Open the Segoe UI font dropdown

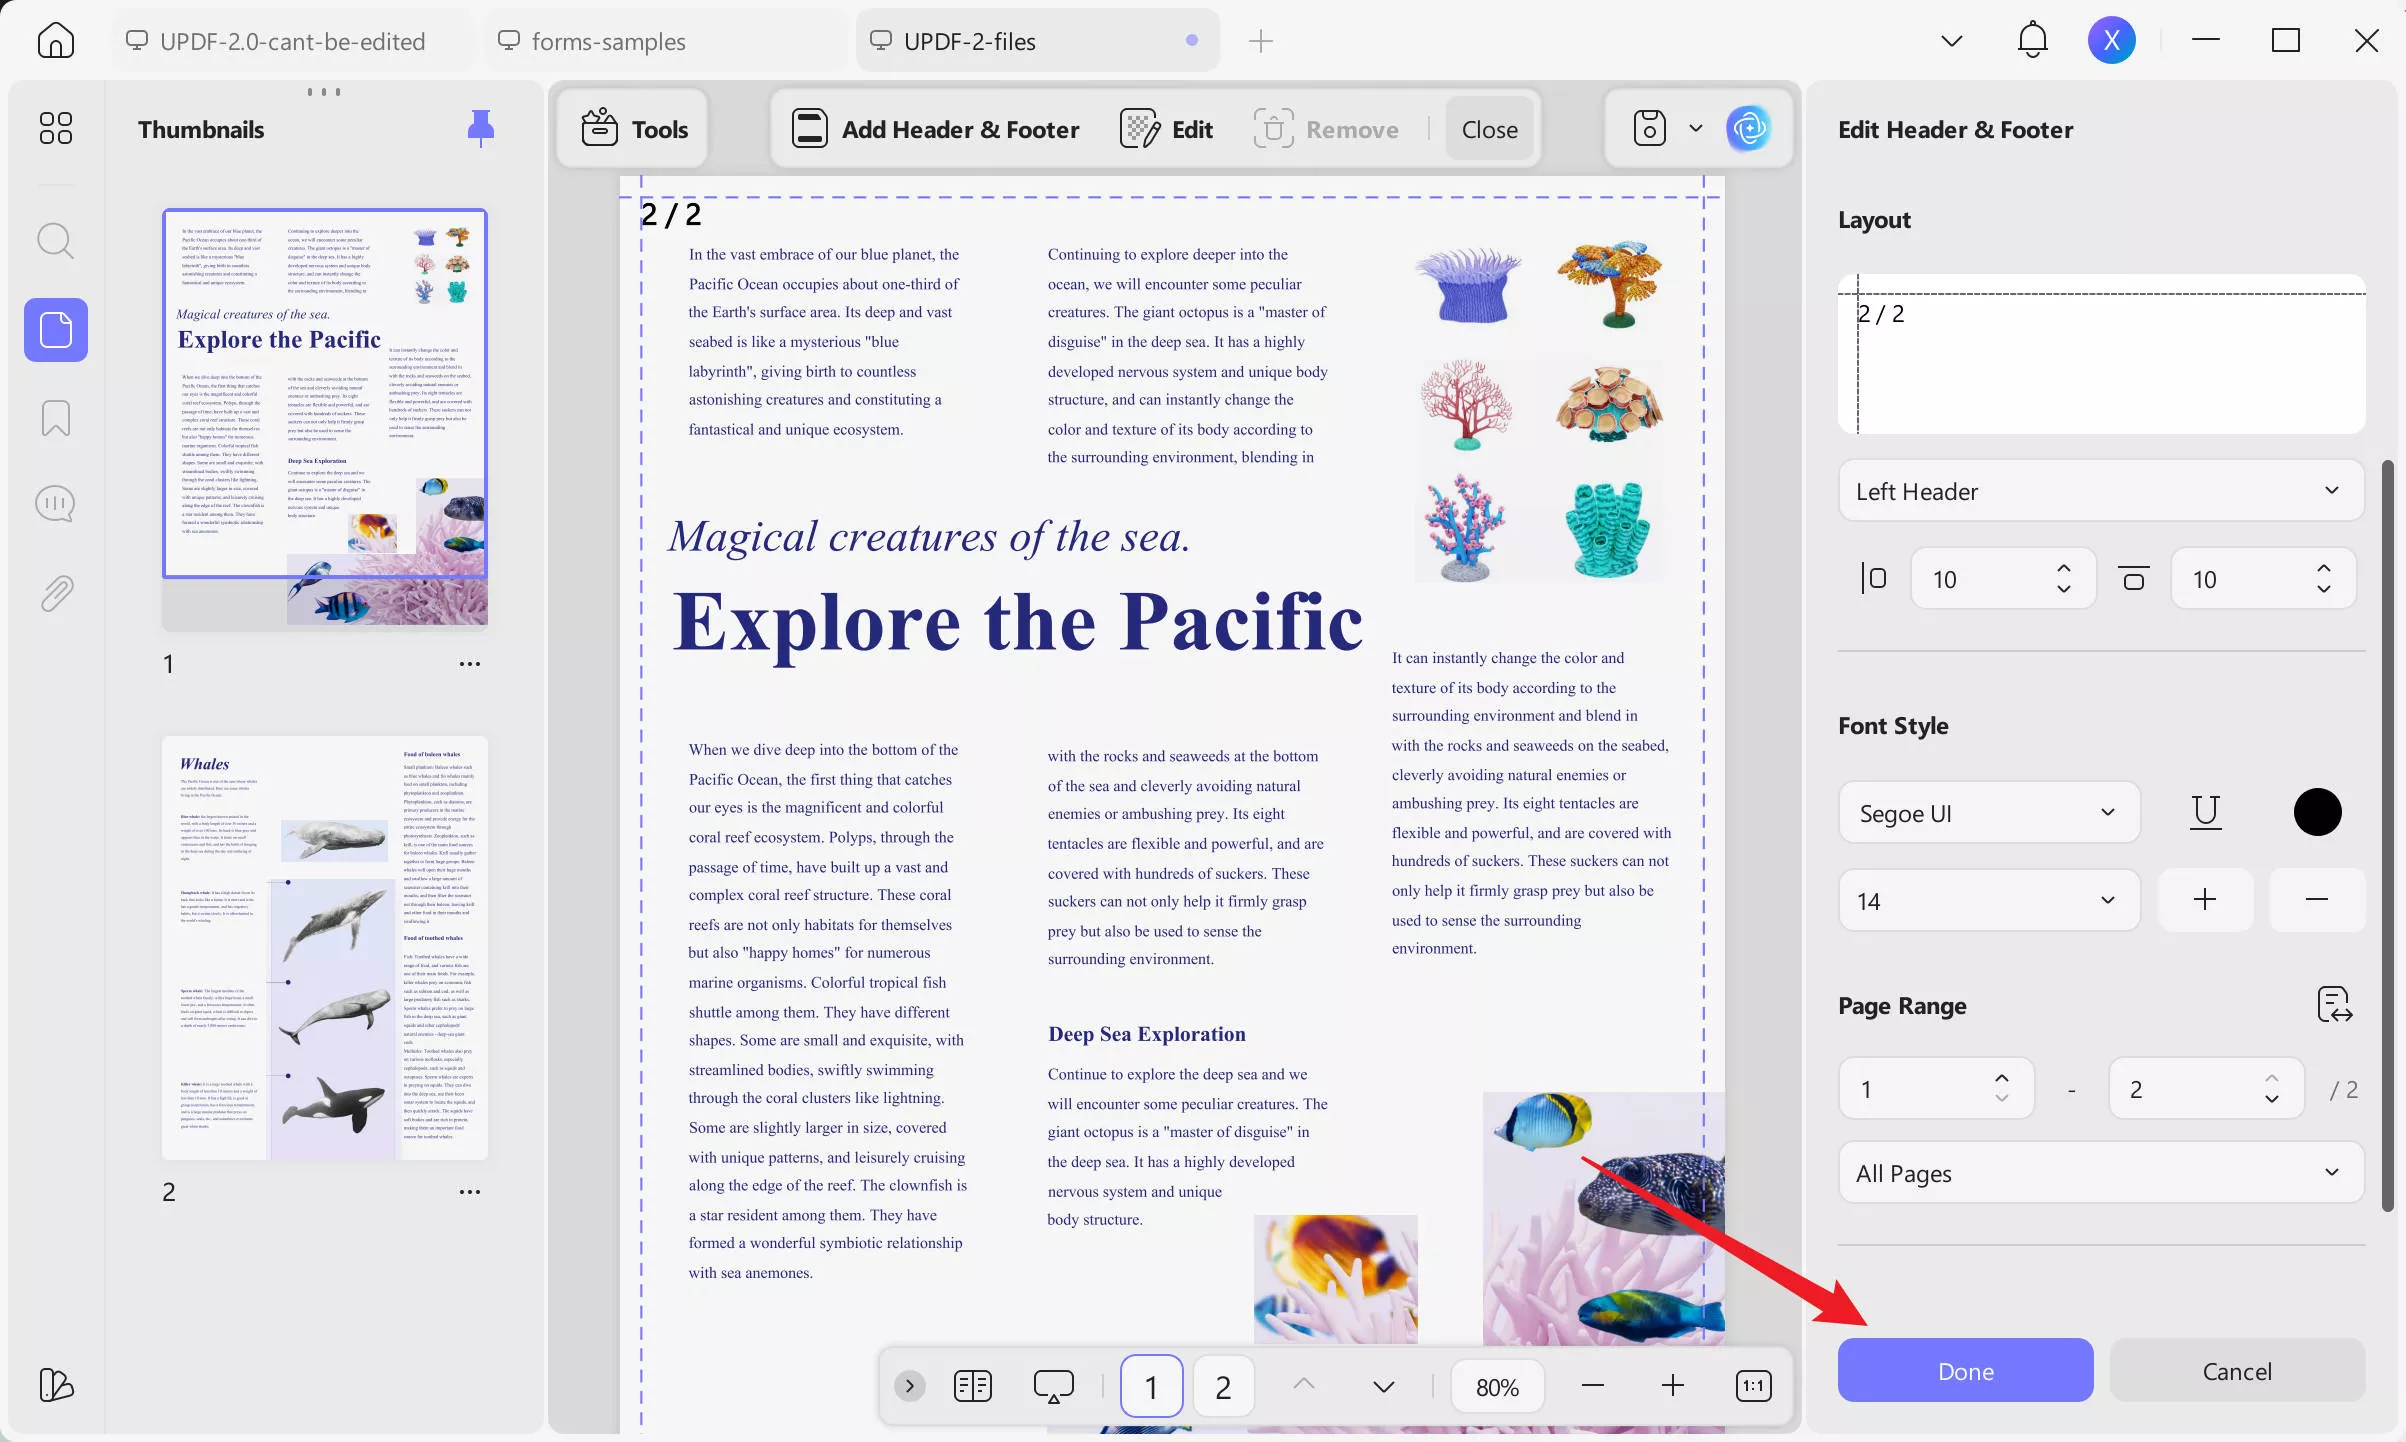1988,813
